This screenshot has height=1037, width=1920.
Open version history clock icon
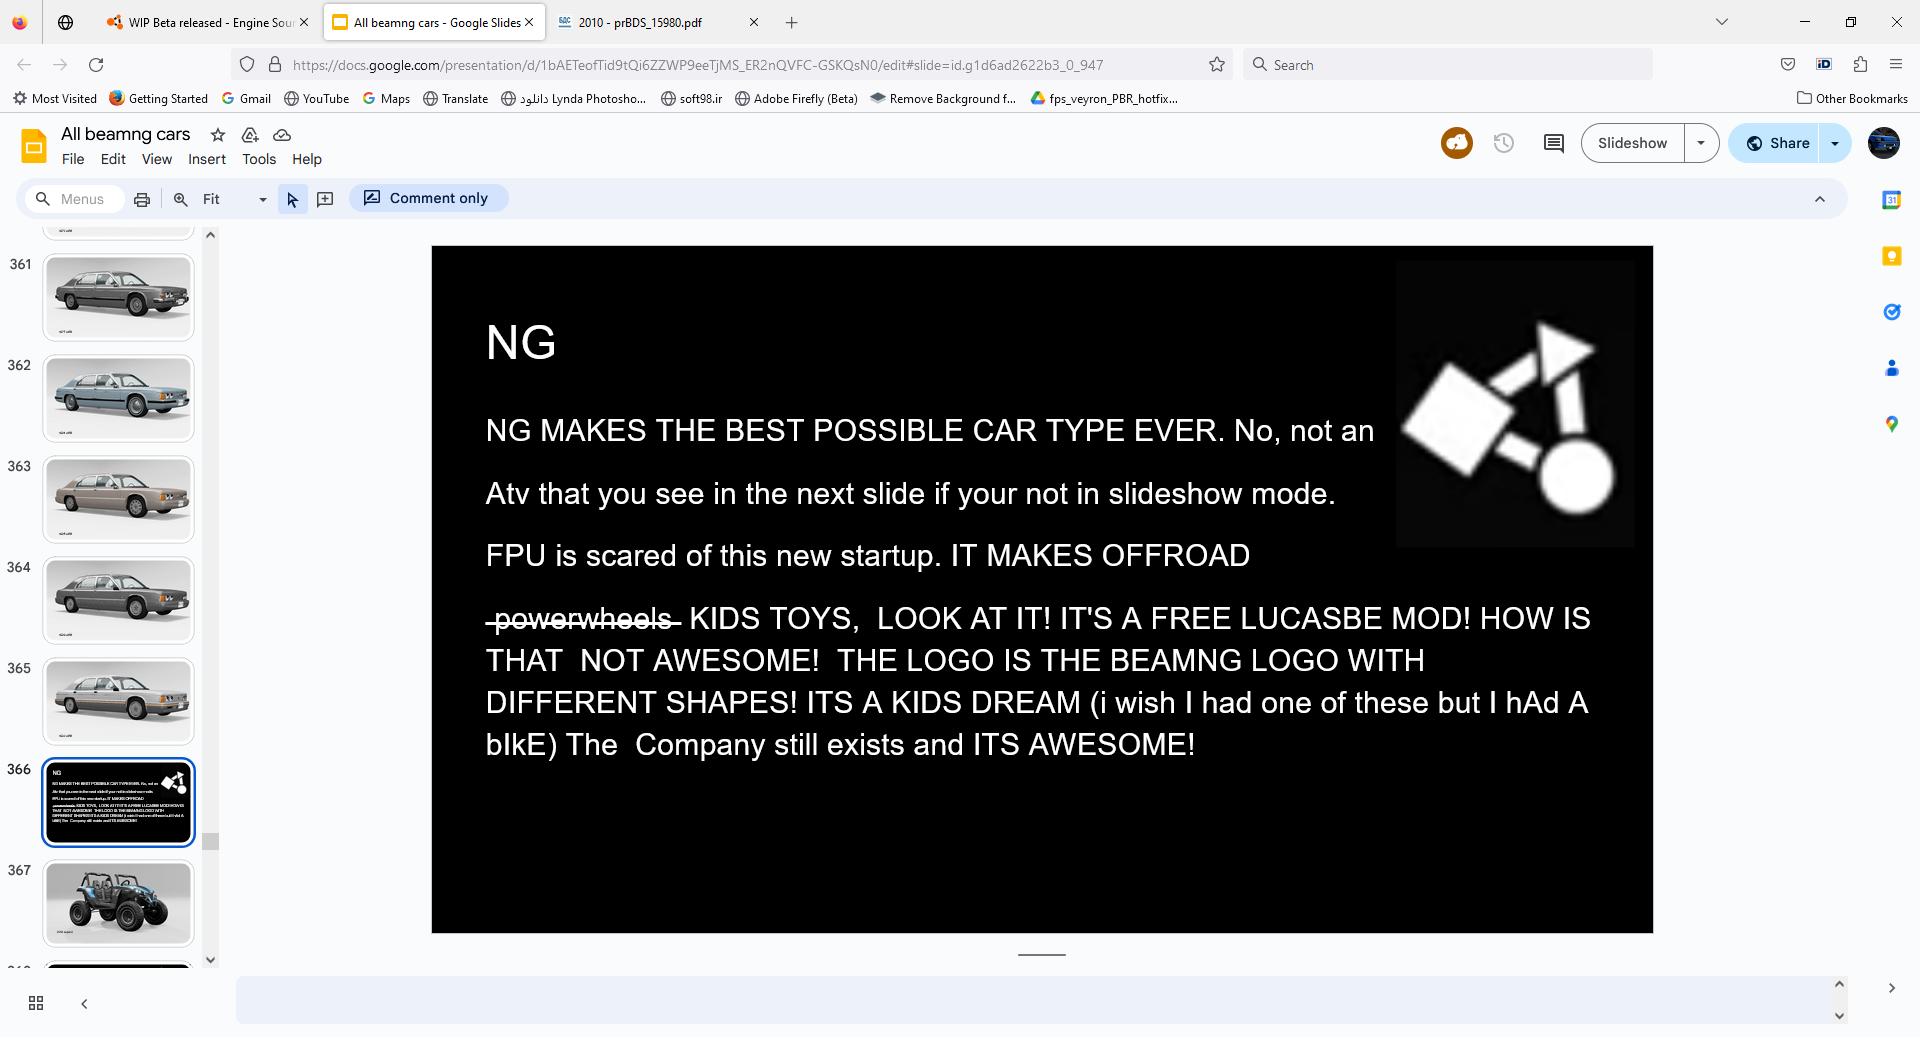pyautogui.click(x=1504, y=143)
